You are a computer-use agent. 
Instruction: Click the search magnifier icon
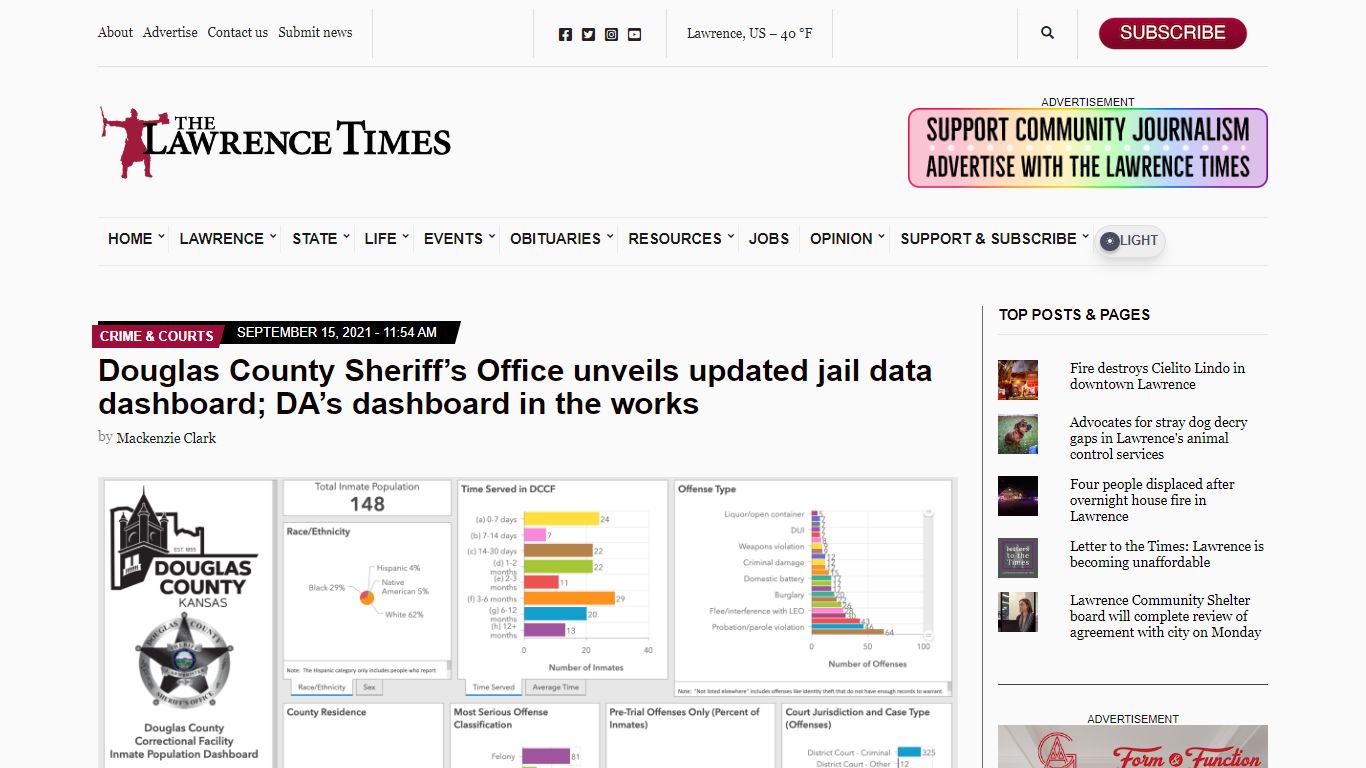pos(1047,33)
